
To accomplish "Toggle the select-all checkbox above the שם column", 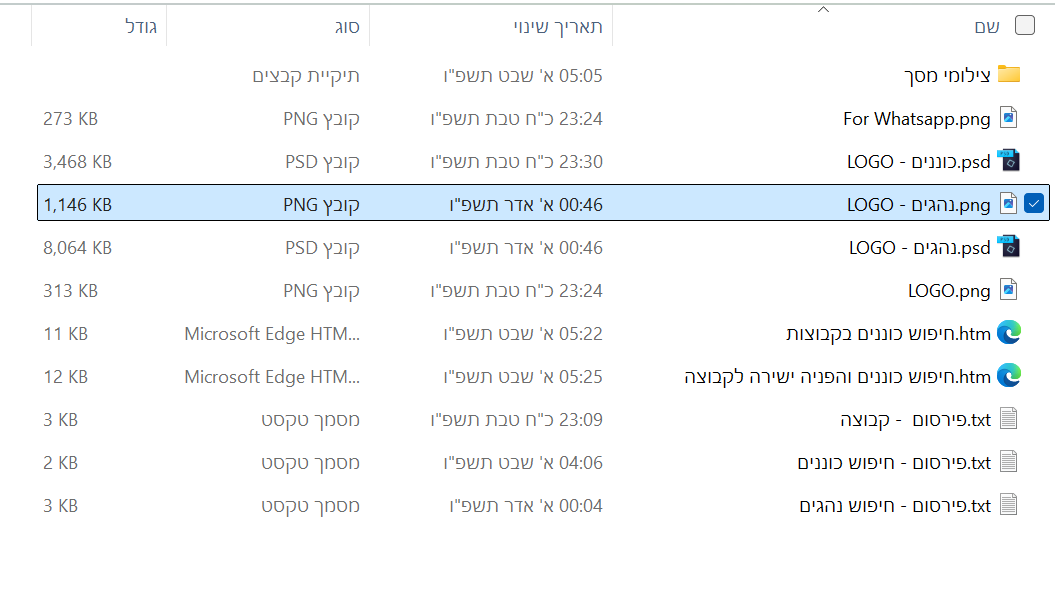I will click(x=1024, y=26).
